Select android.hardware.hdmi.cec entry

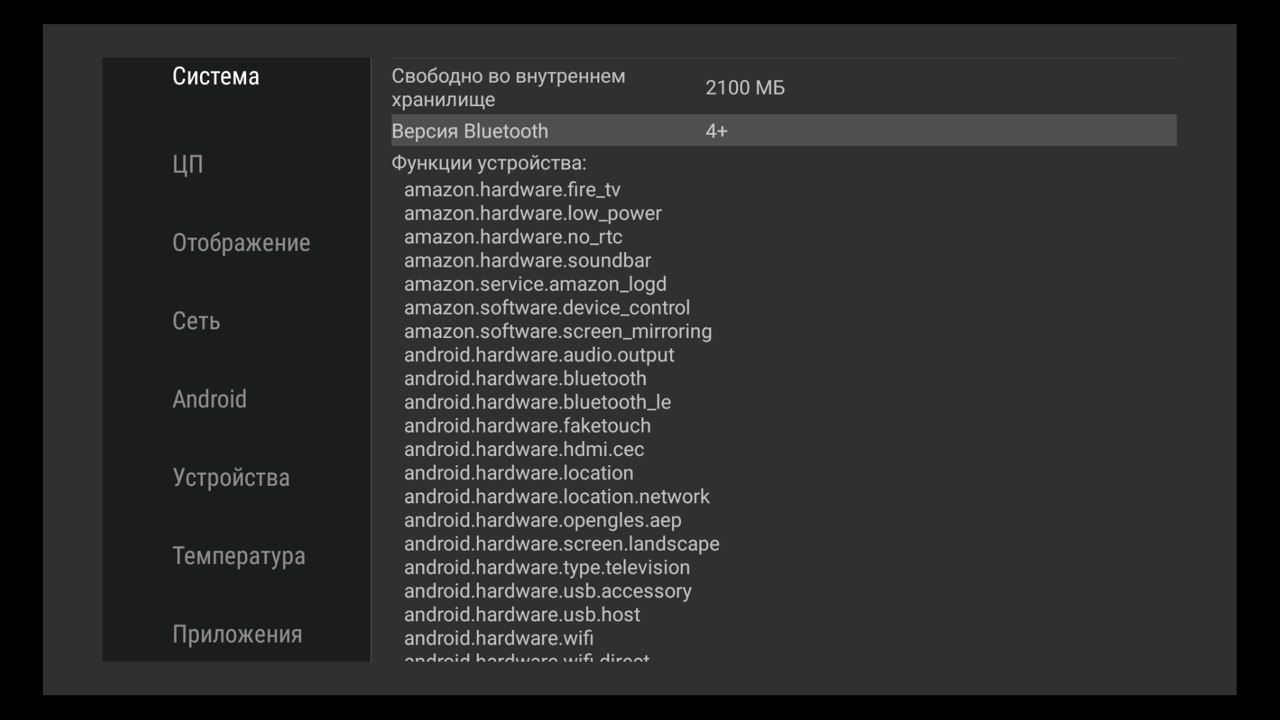tap(524, 449)
